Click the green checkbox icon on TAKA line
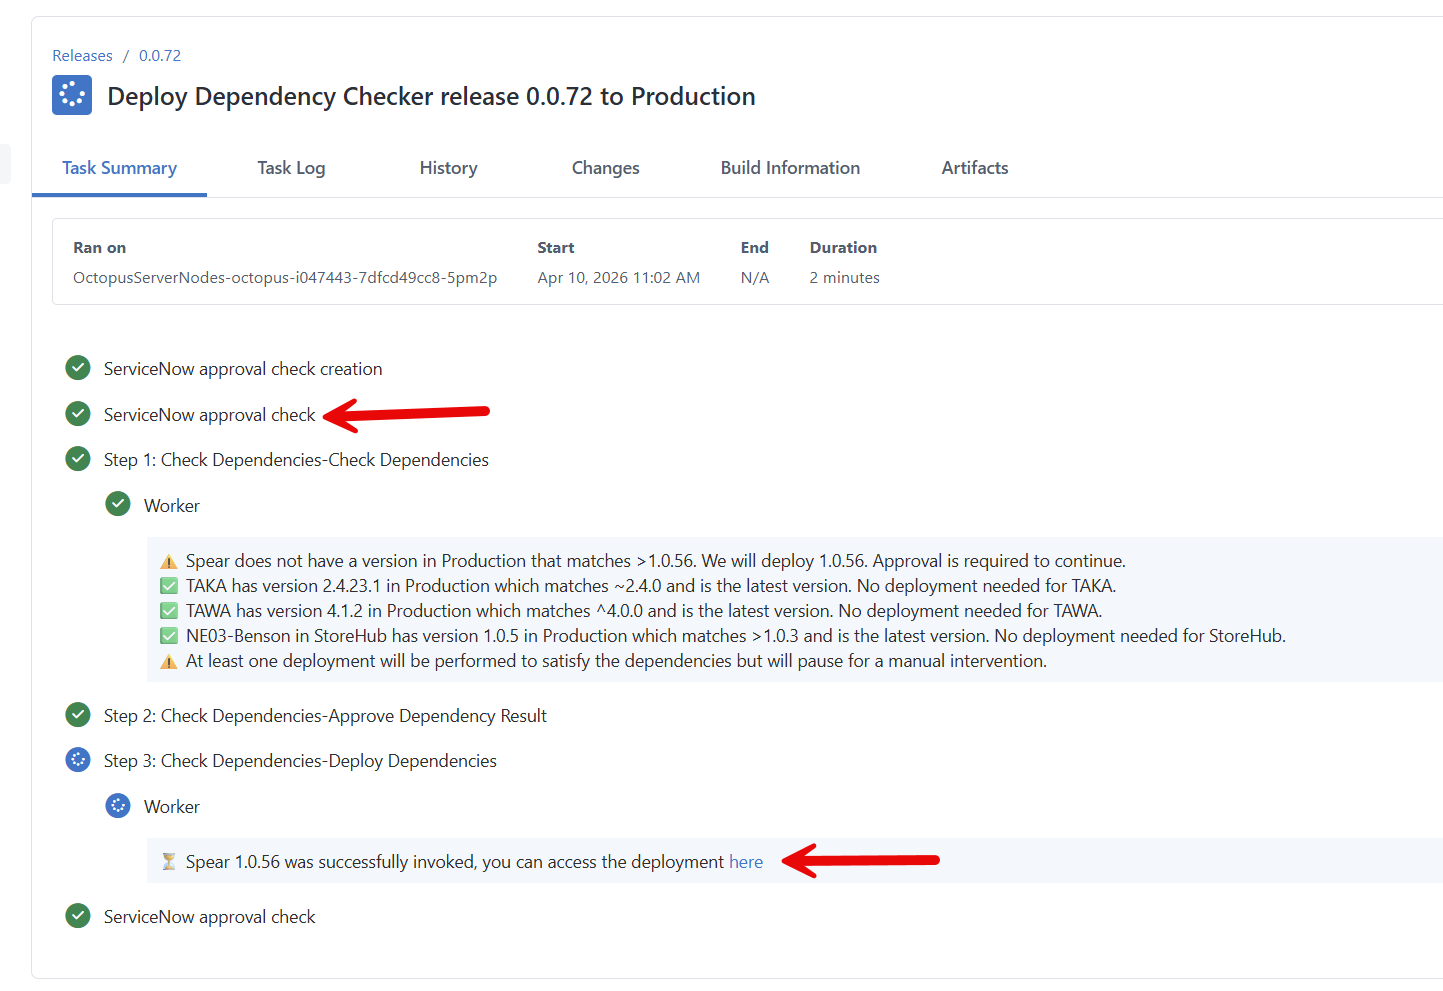The width and height of the screenshot is (1443, 991). tap(169, 586)
